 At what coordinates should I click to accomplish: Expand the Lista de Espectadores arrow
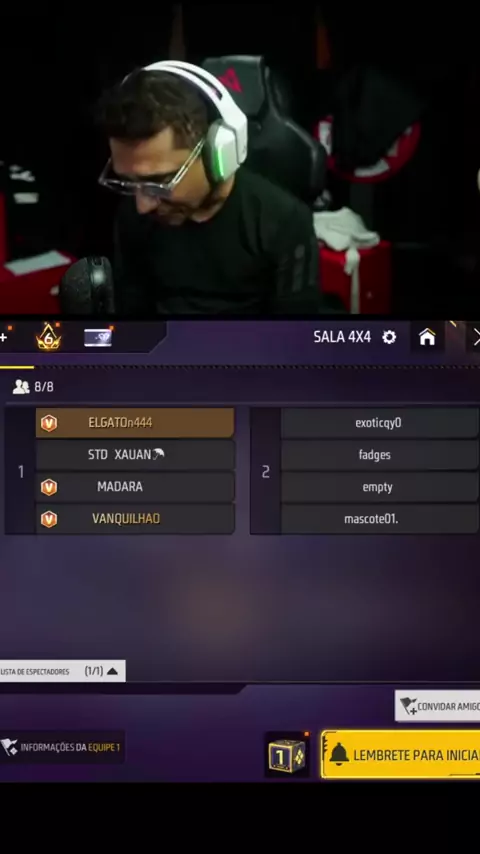pos(112,671)
